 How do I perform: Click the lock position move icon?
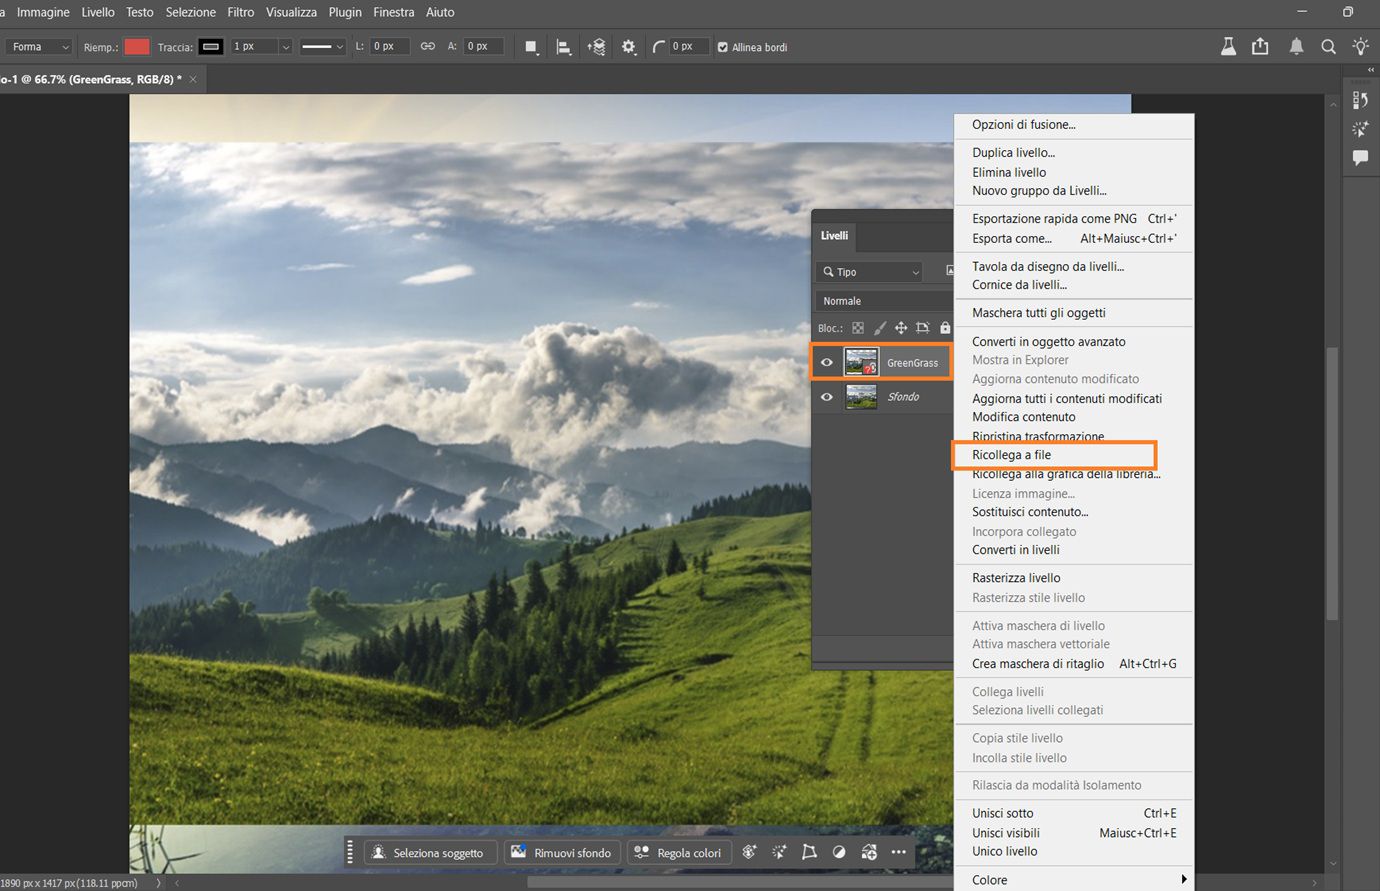901,328
